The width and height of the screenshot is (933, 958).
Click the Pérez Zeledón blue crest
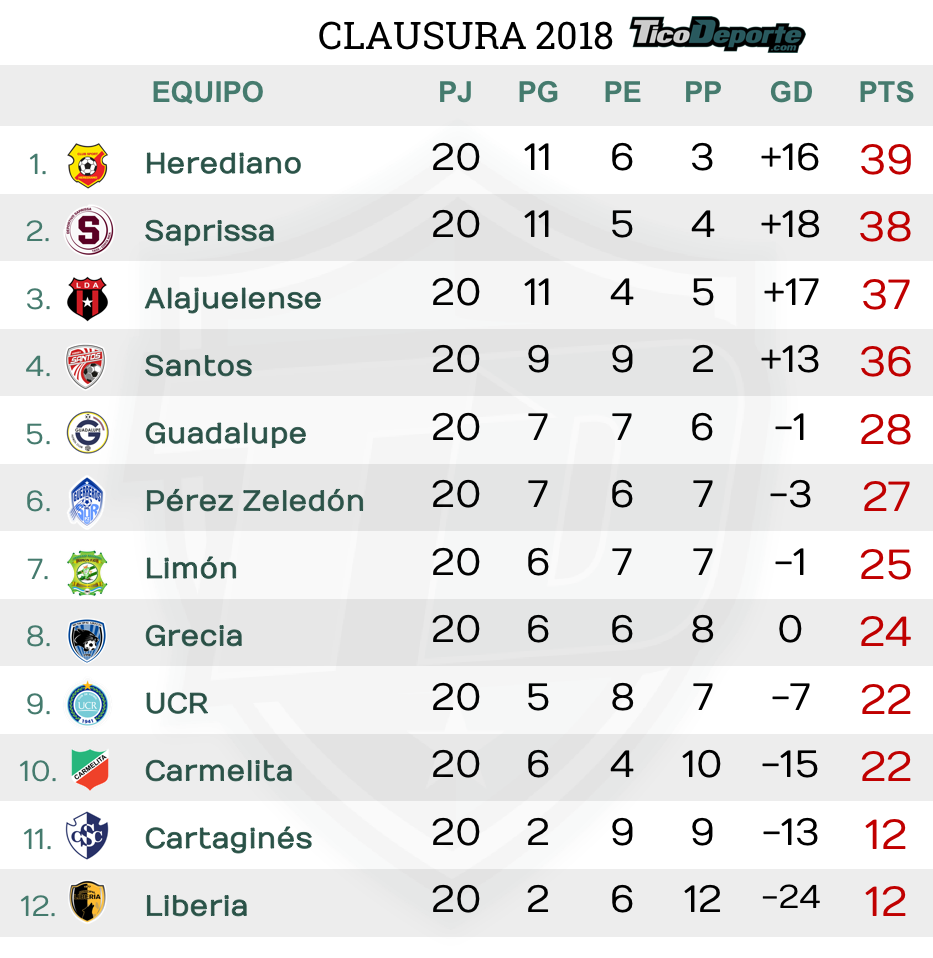tap(87, 502)
